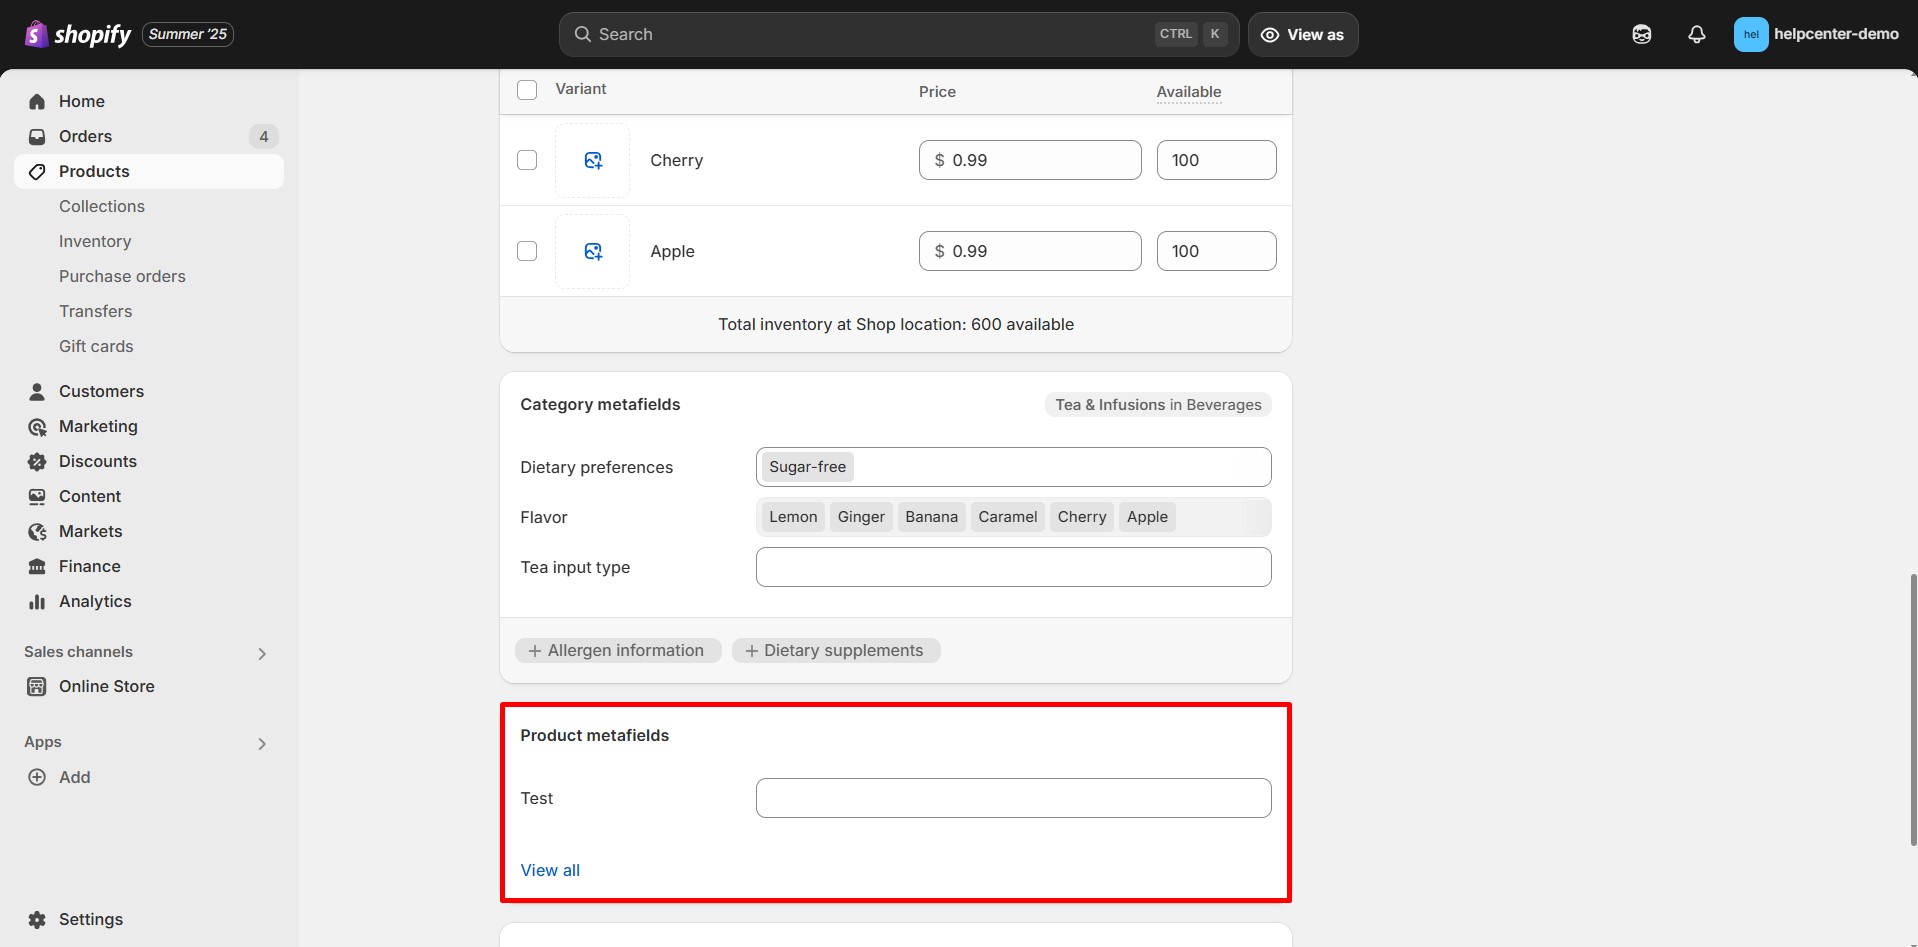Select all variants checkbox in header
This screenshot has height=947, width=1918.
527,90
